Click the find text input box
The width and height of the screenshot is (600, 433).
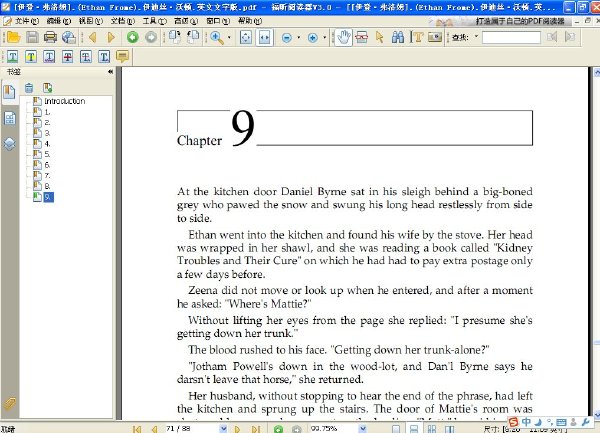point(511,37)
